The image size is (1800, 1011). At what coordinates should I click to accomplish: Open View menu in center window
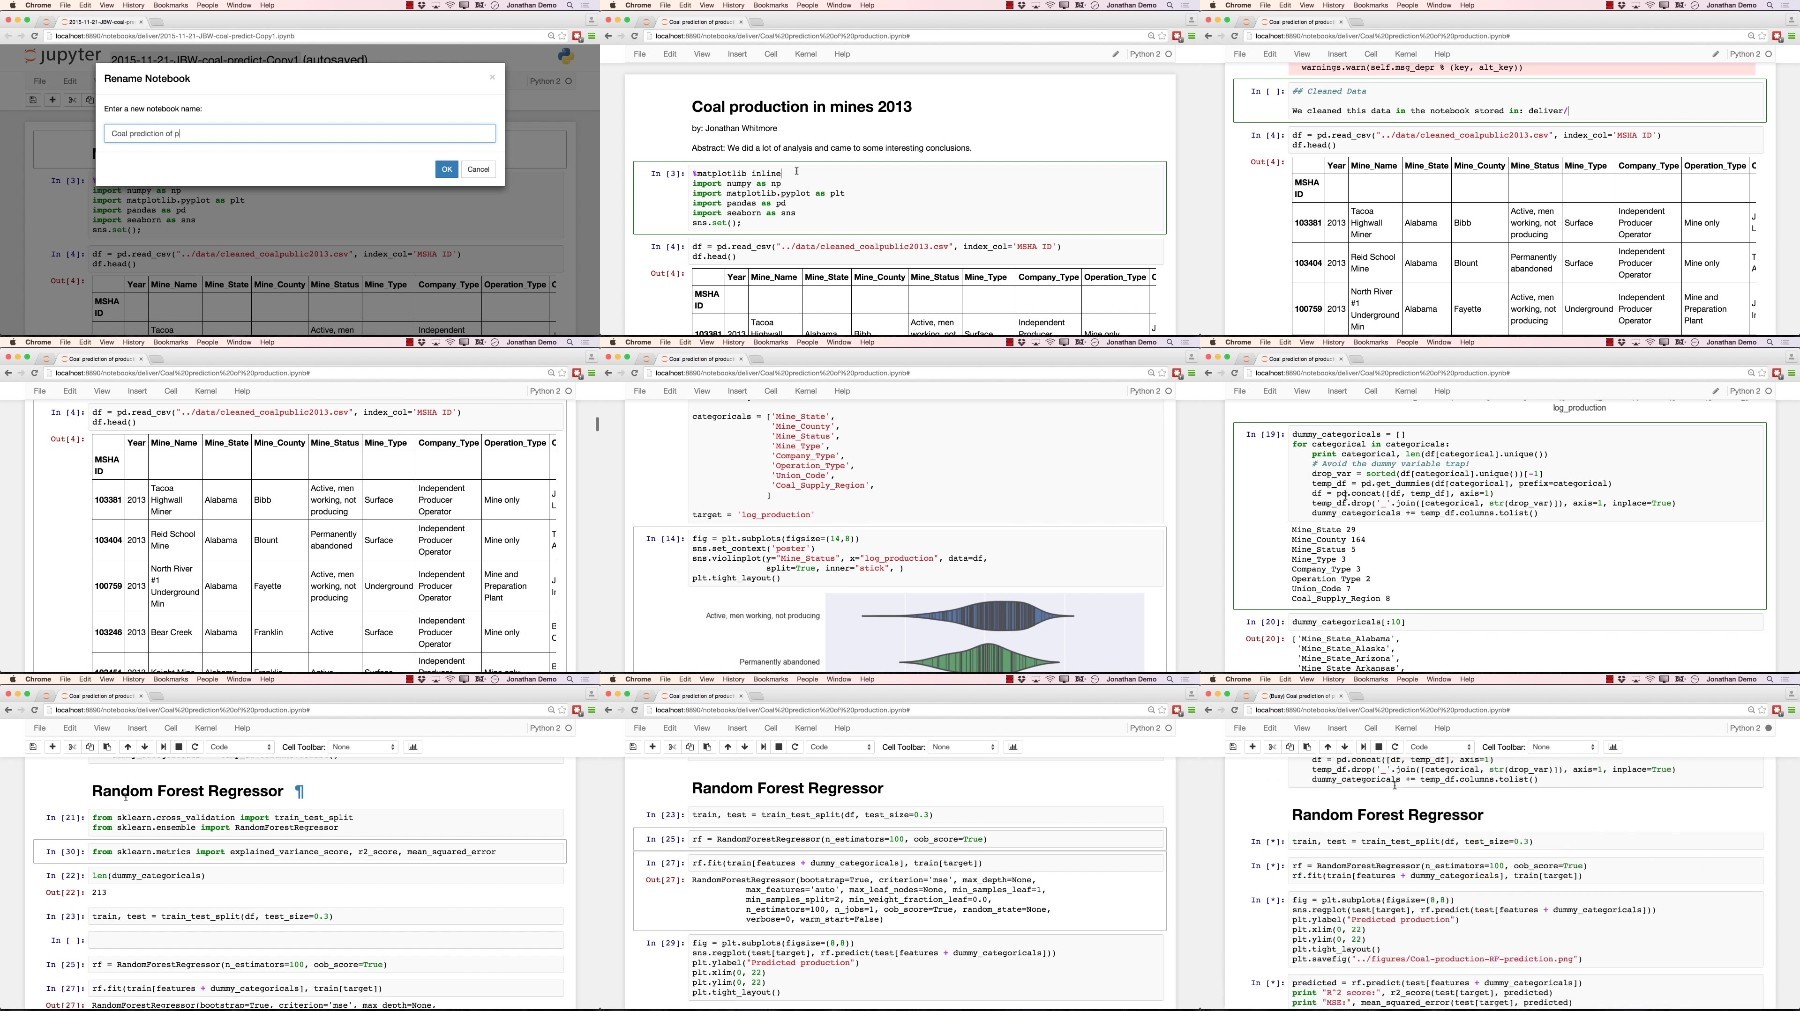702,391
